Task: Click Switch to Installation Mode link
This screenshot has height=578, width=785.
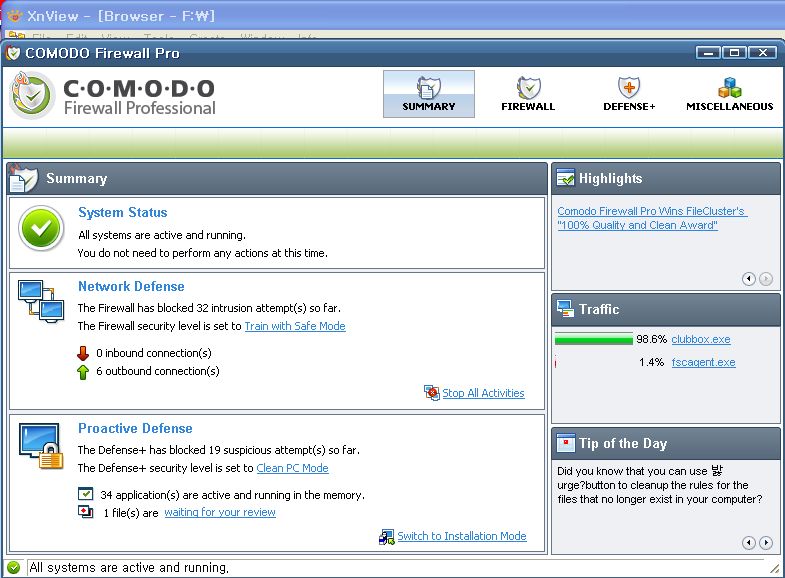Action: click(x=462, y=536)
